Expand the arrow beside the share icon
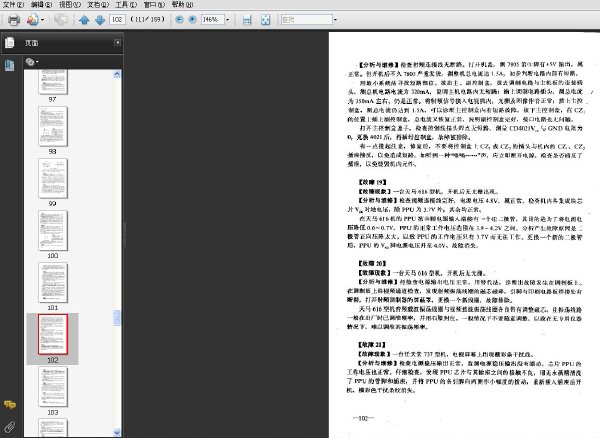The height and width of the screenshot is (438, 600). click(x=42, y=20)
